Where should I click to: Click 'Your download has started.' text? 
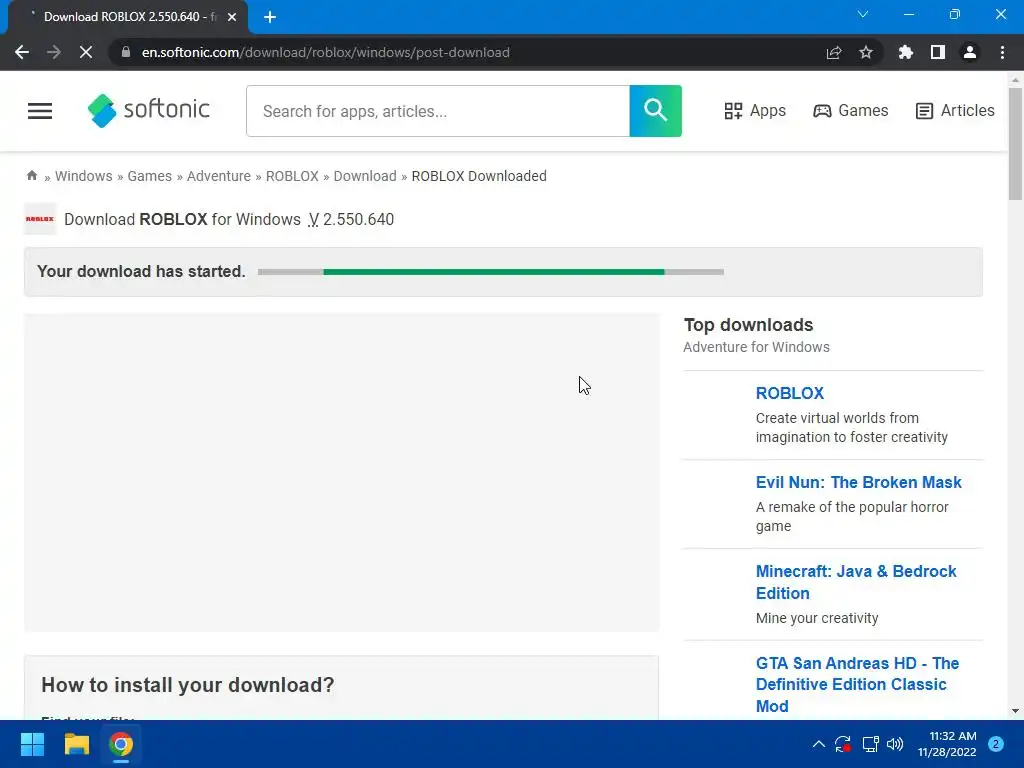(141, 271)
